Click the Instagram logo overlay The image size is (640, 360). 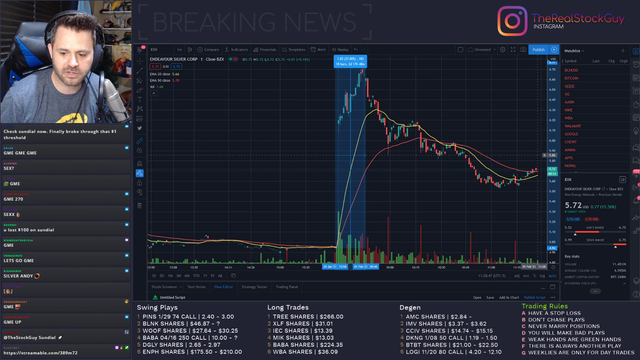tap(512, 21)
